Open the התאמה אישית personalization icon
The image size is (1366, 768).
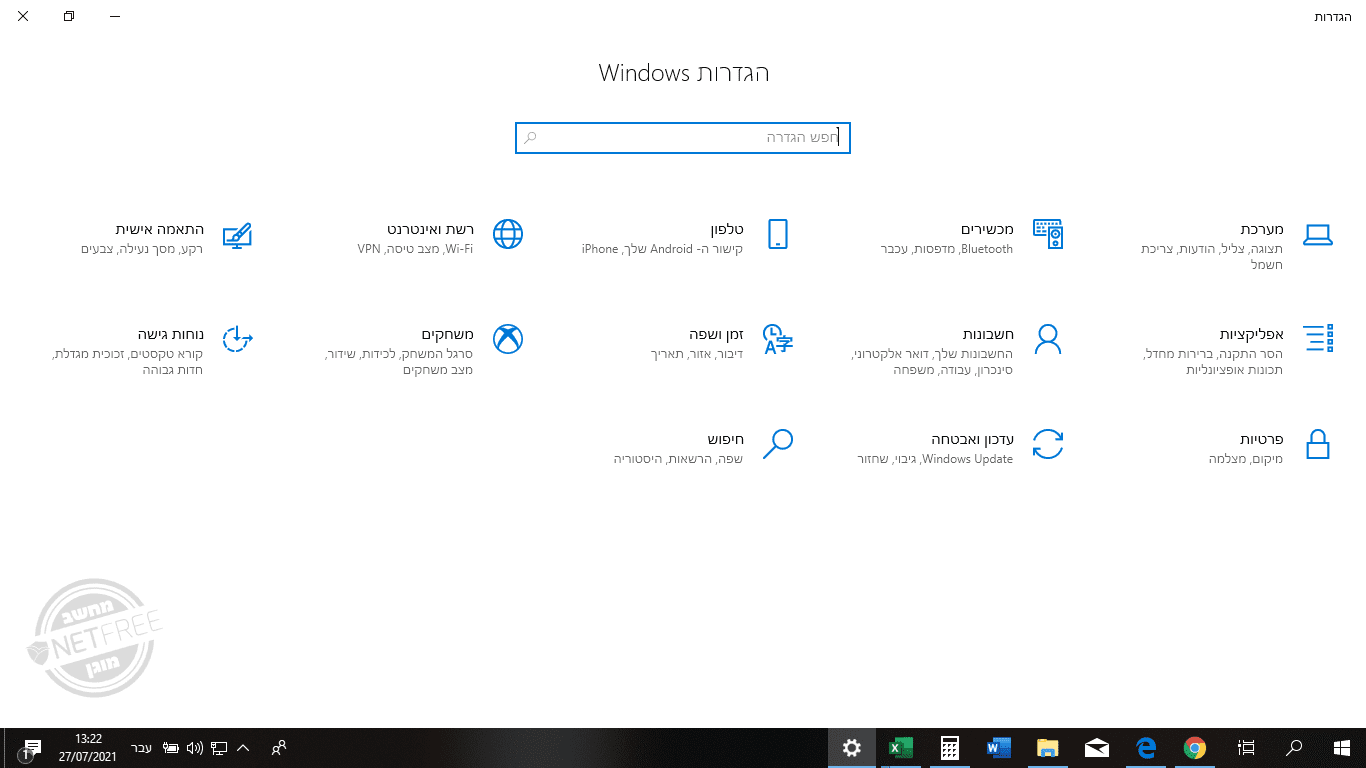237,235
